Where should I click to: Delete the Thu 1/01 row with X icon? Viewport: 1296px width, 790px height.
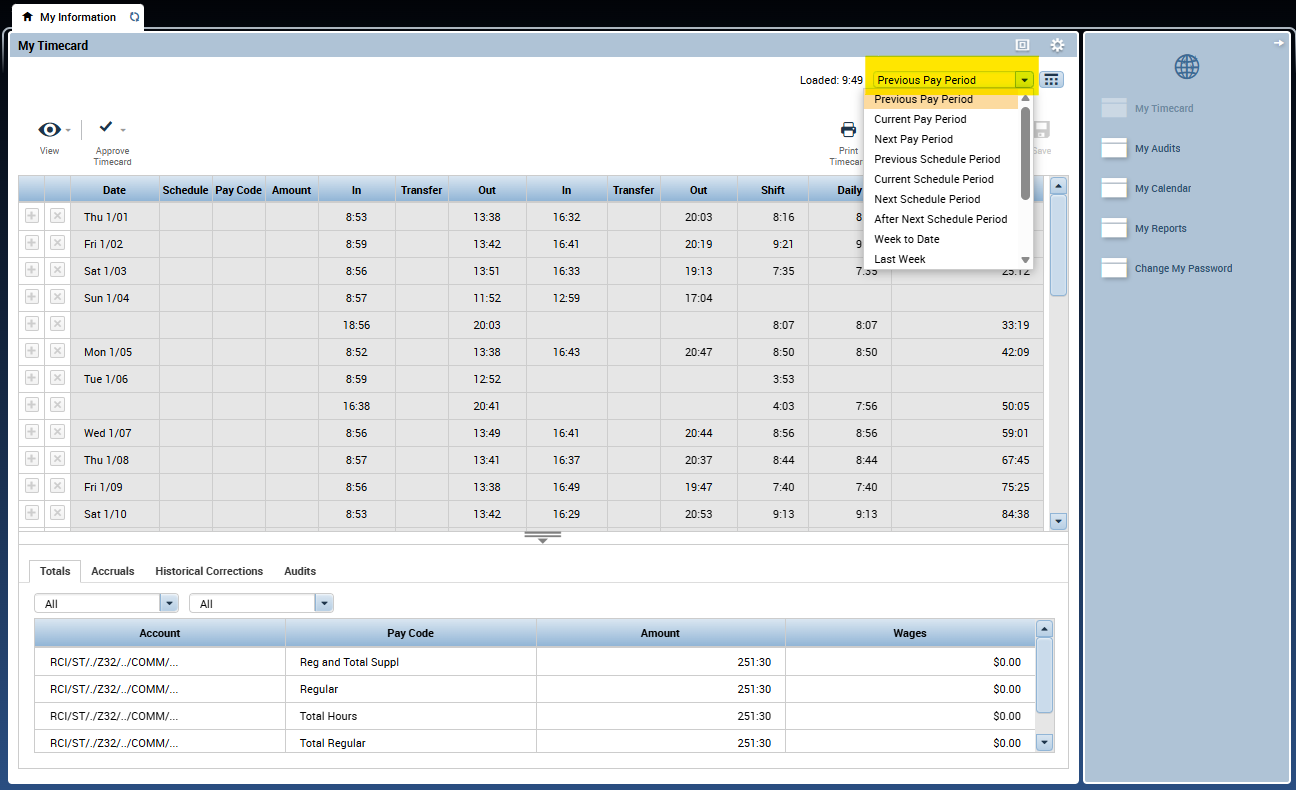57,216
